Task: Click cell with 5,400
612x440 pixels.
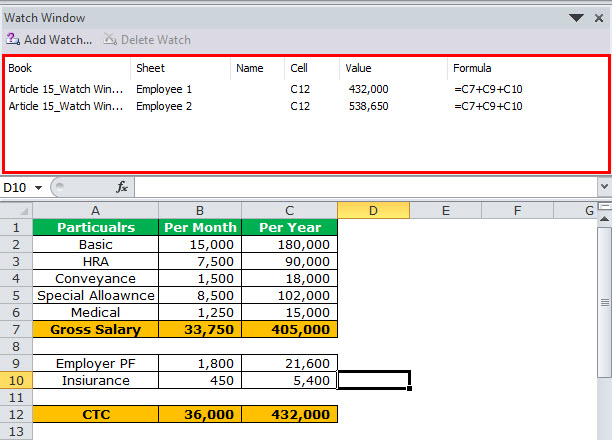Action: pos(290,380)
